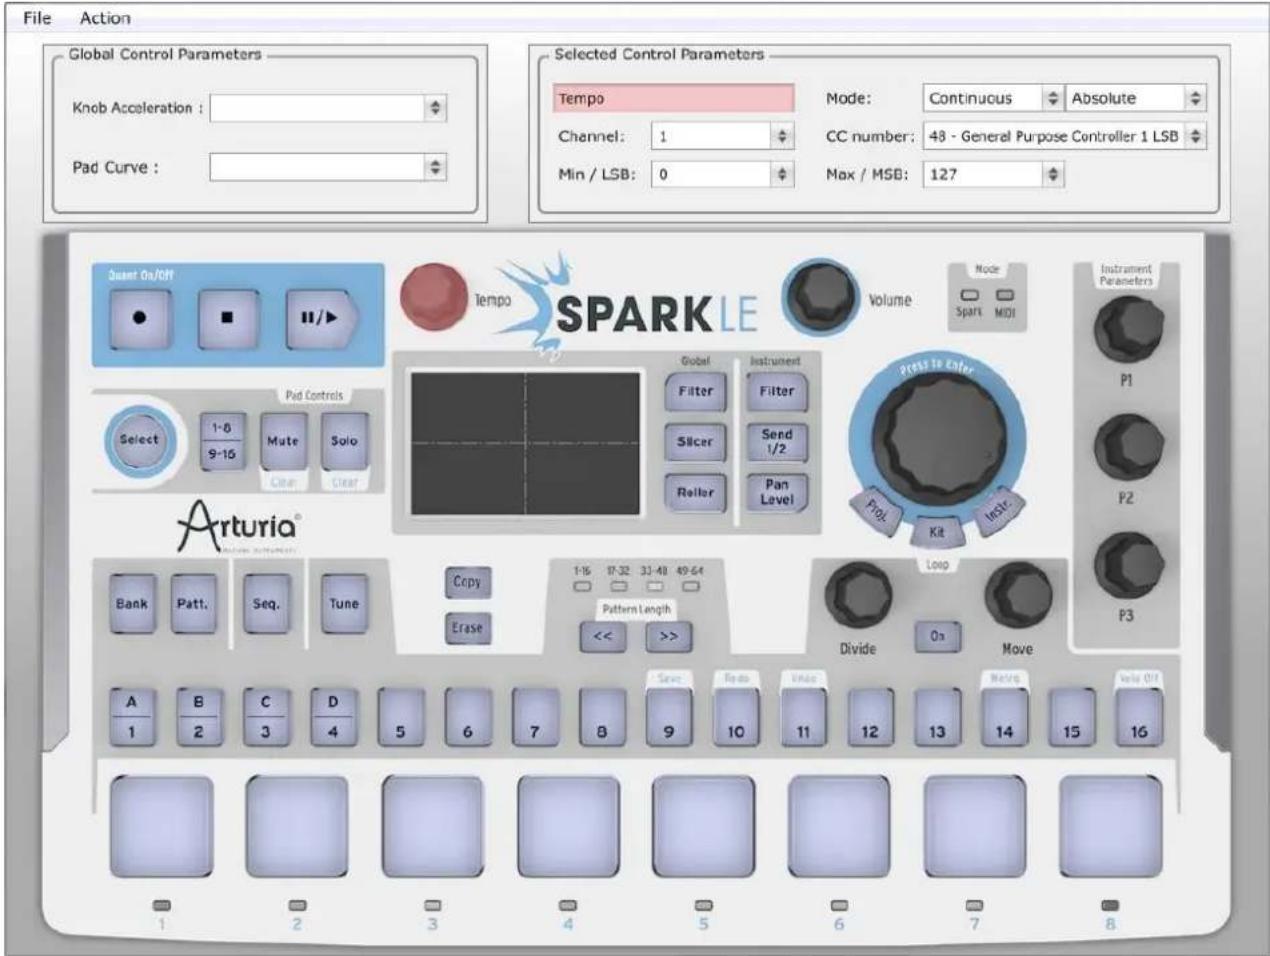Click the round Select button

click(139, 440)
